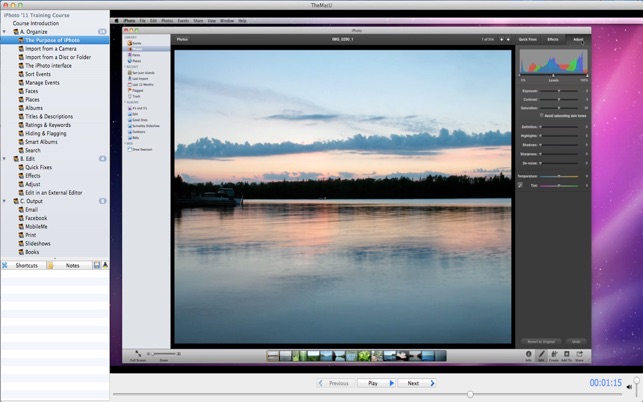Switch to the Effects tab
Screen dimensions: 643x402
(x=552, y=39)
